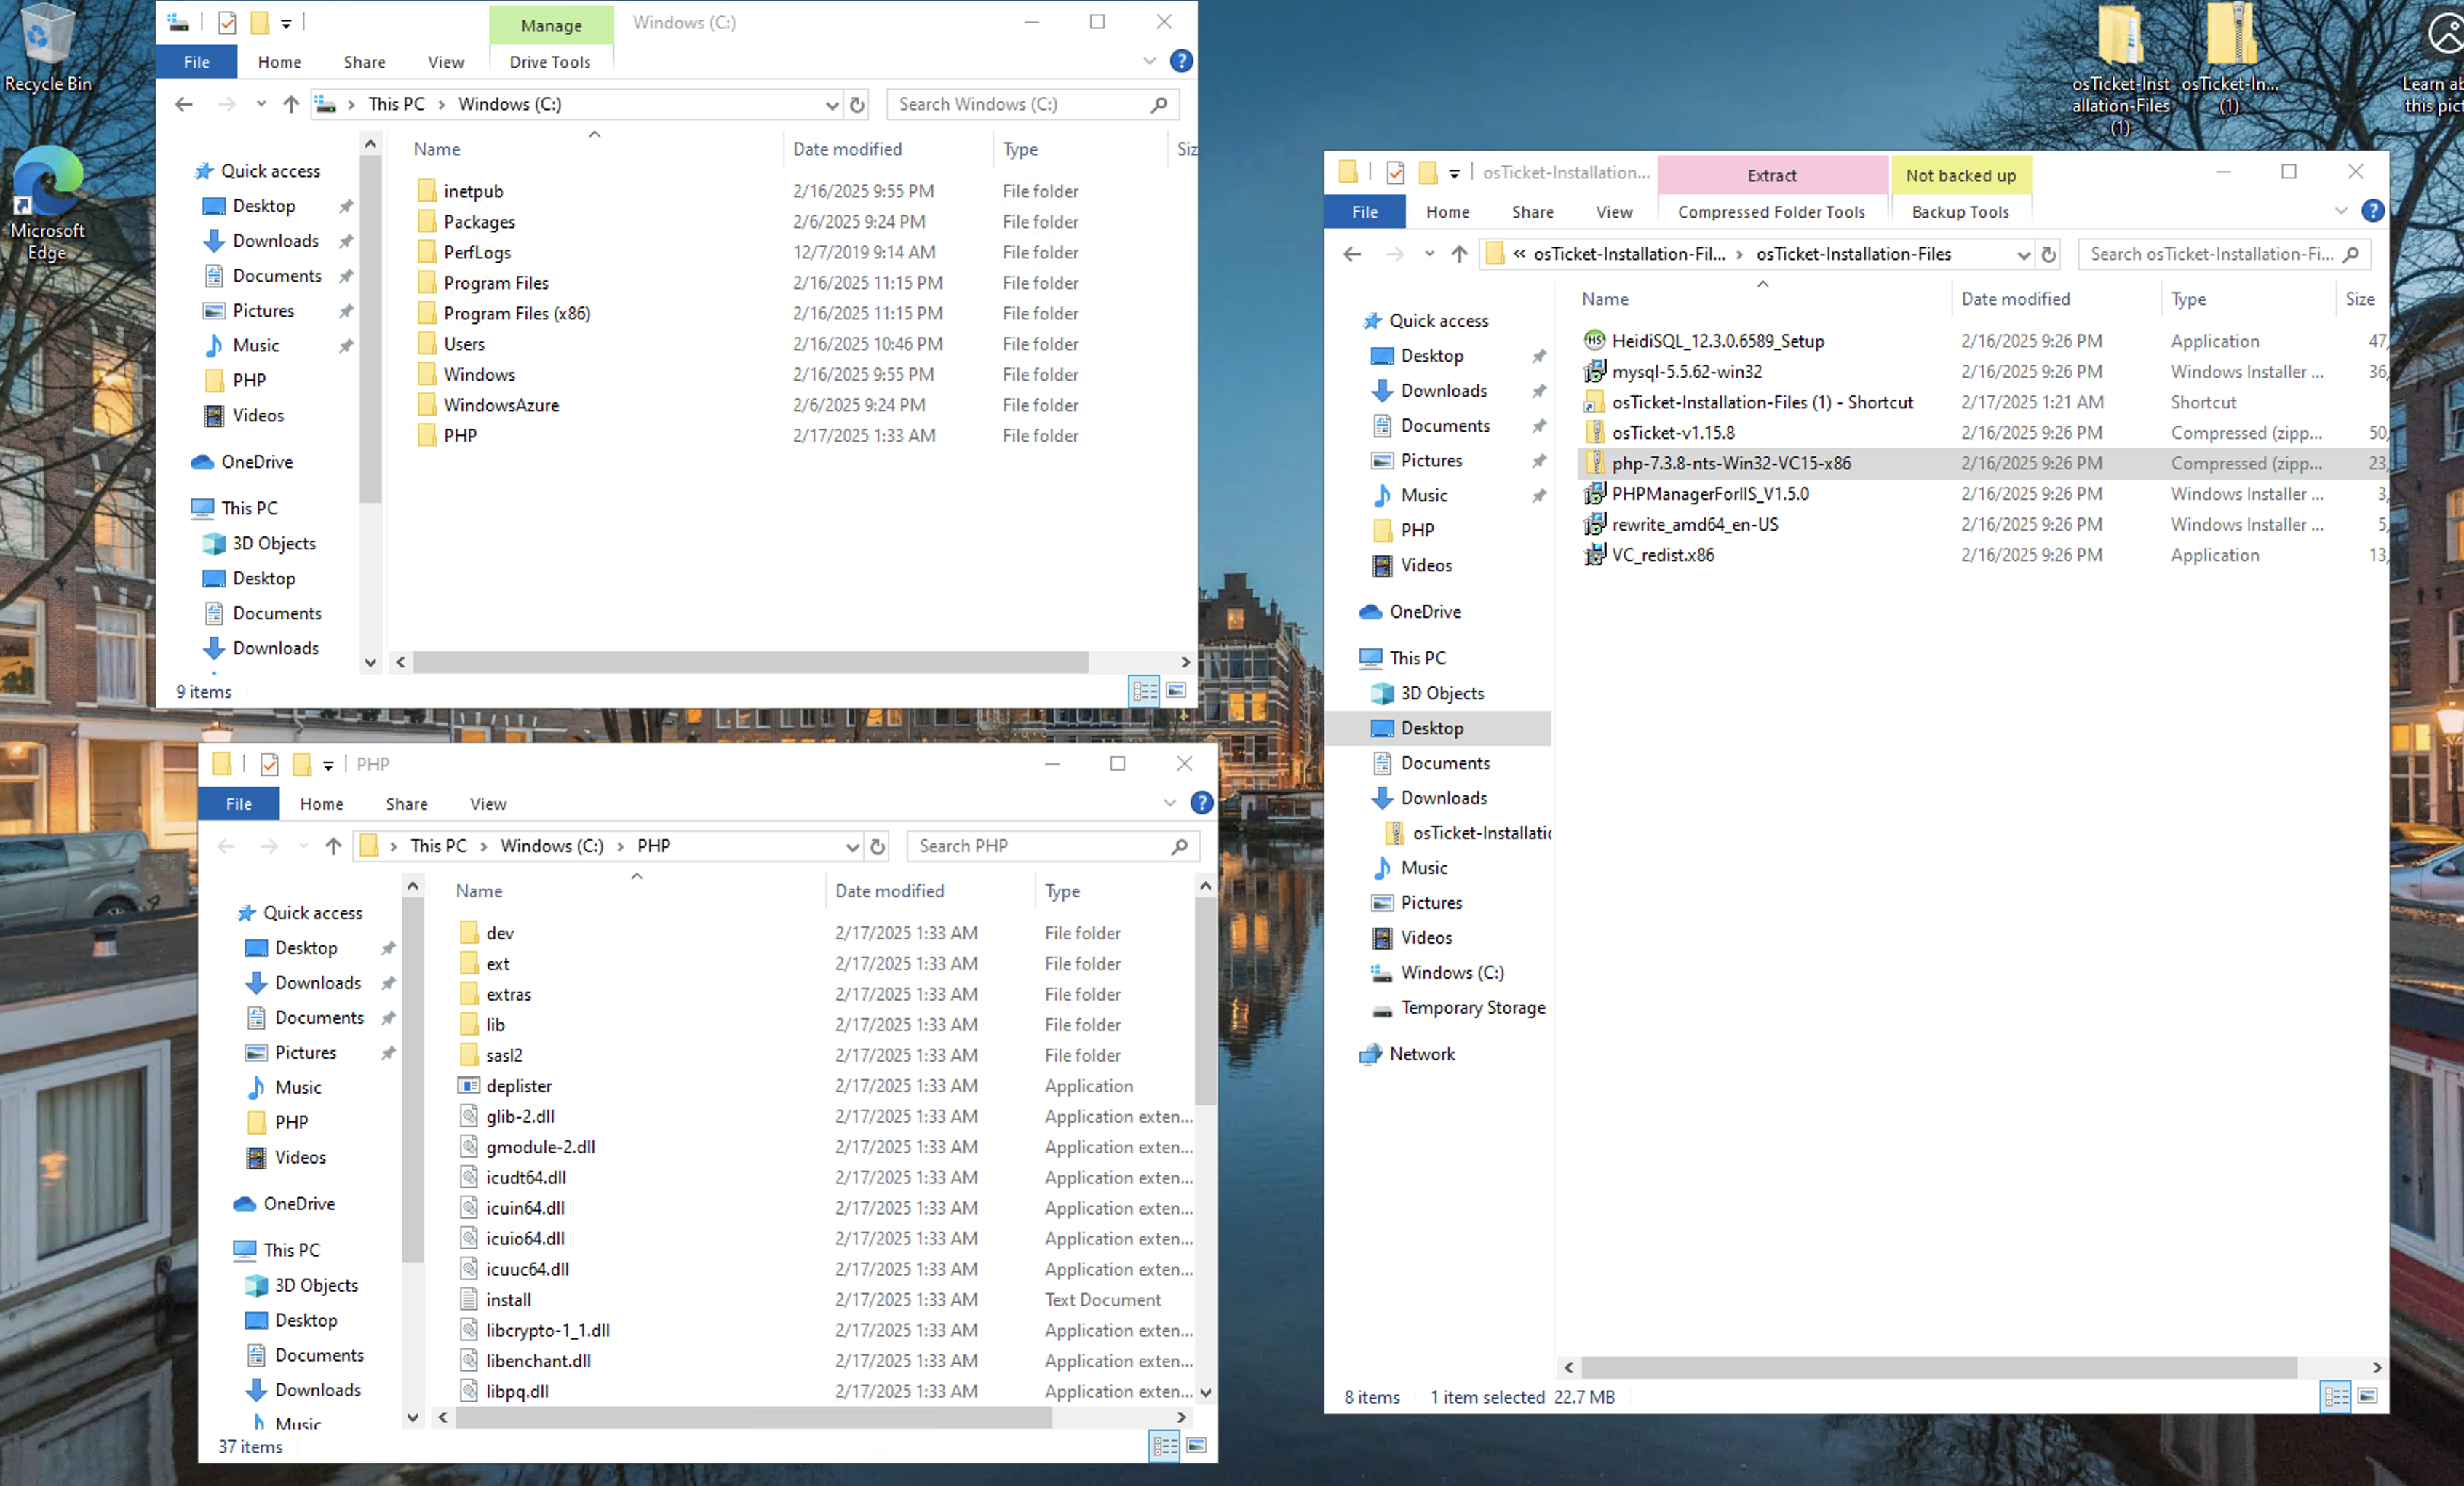The height and width of the screenshot is (1486, 2464).
Task: Click vertical scrollbar in PHP file list
Action: (1205, 1001)
